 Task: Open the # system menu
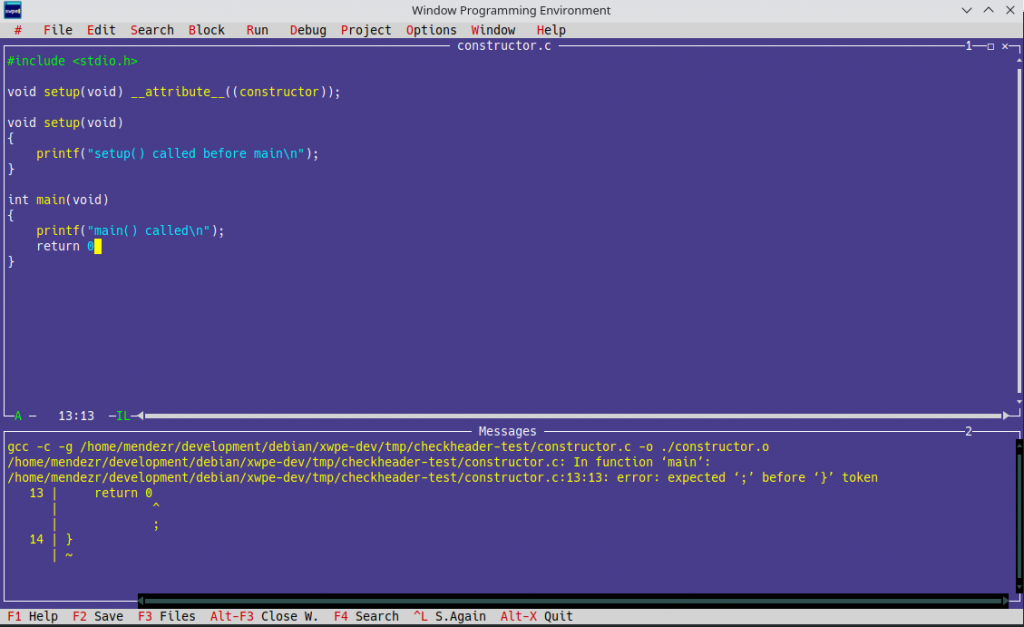[18, 30]
